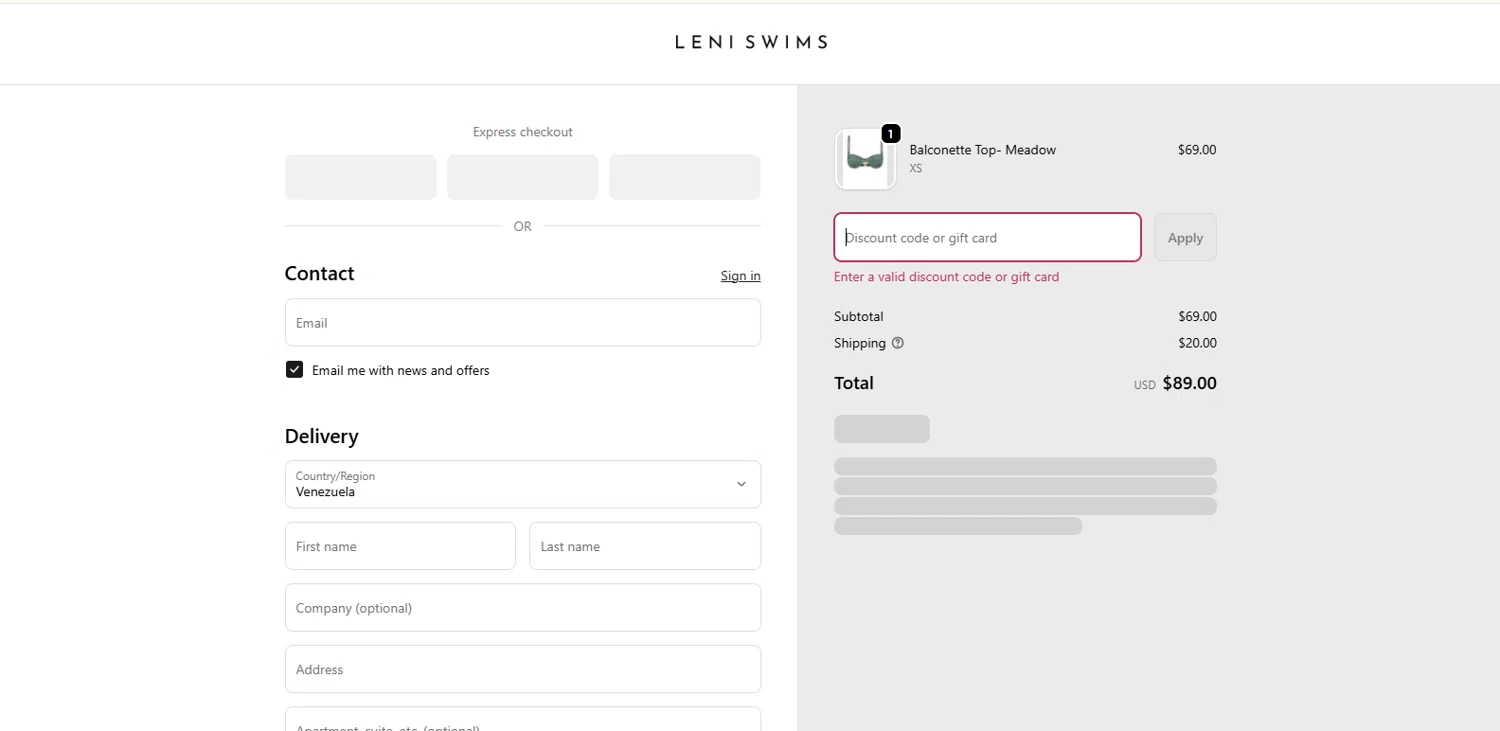Viewport: 1500px width, 731px height.
Task: Click the $20.00 shipping cost
Action: pyautogui.click(x=1197, y=343)
